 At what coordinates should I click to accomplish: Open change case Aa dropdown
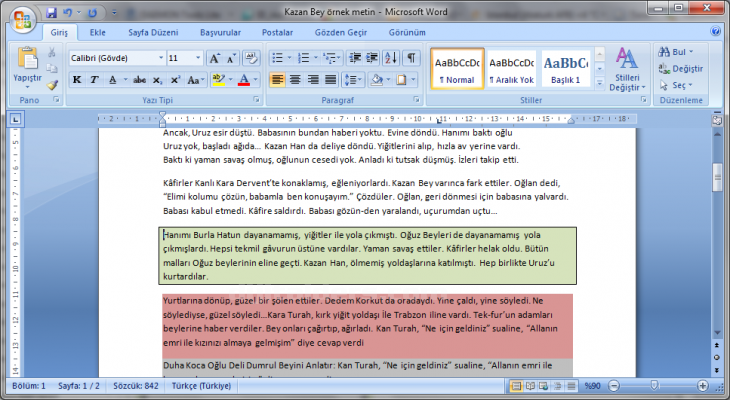click(x=196, y=80)
